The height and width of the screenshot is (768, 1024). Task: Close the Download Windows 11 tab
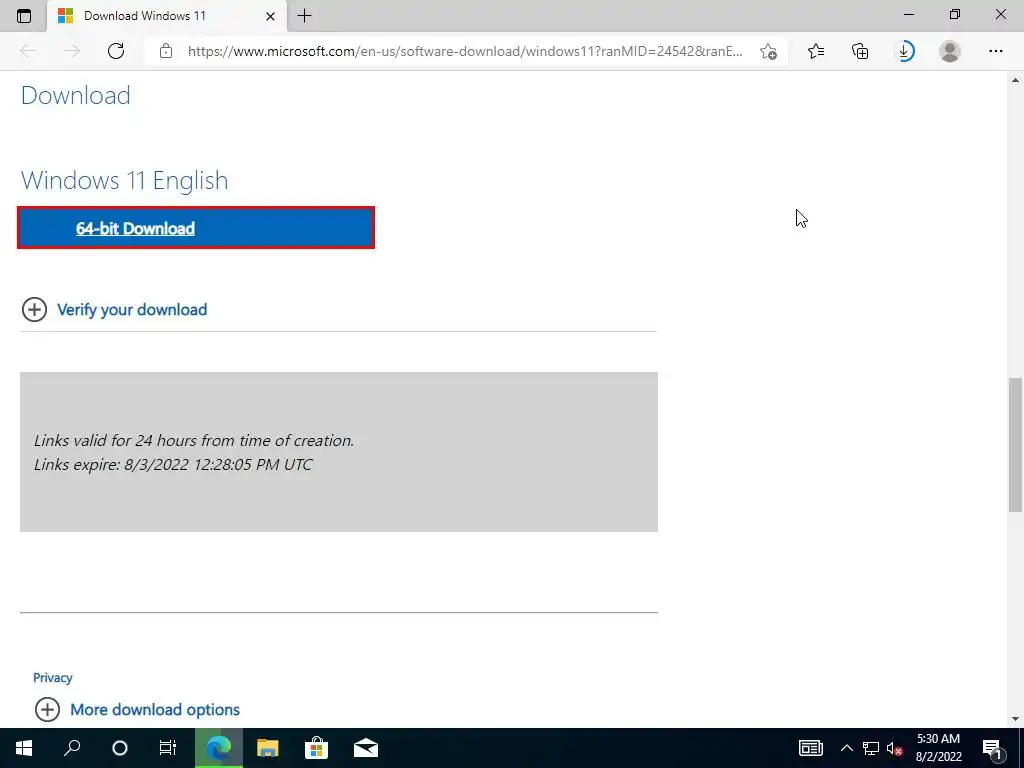(270, 16)
